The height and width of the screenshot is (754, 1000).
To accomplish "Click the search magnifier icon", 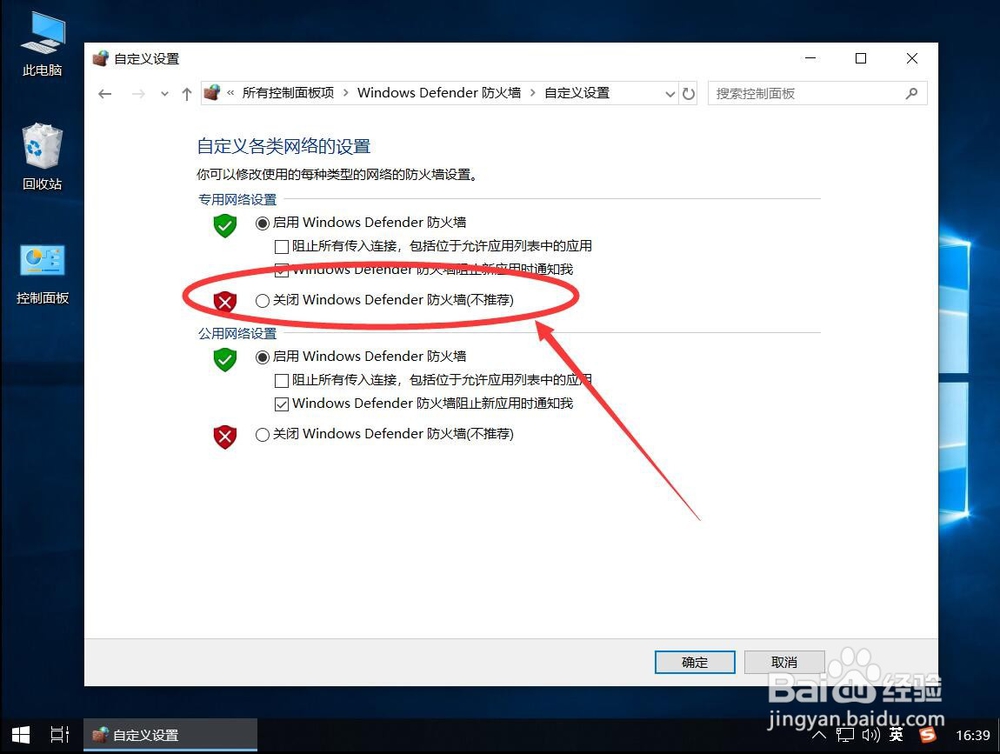I will pyautogui.click(x=911, y=94).
